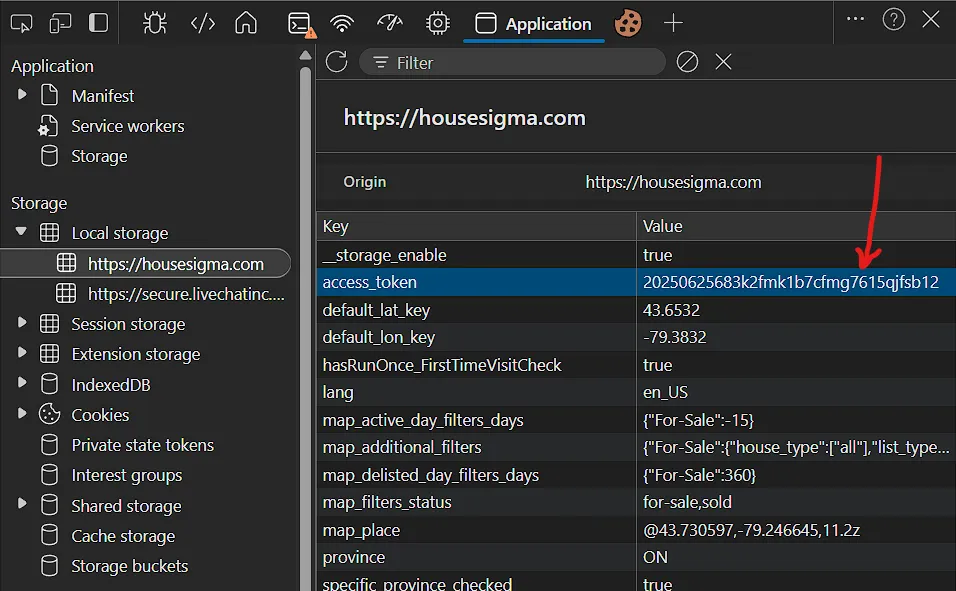956x591 pixels.
Task: Select Extension storage item
Action: pyautogui.click(x=135, y=354)
